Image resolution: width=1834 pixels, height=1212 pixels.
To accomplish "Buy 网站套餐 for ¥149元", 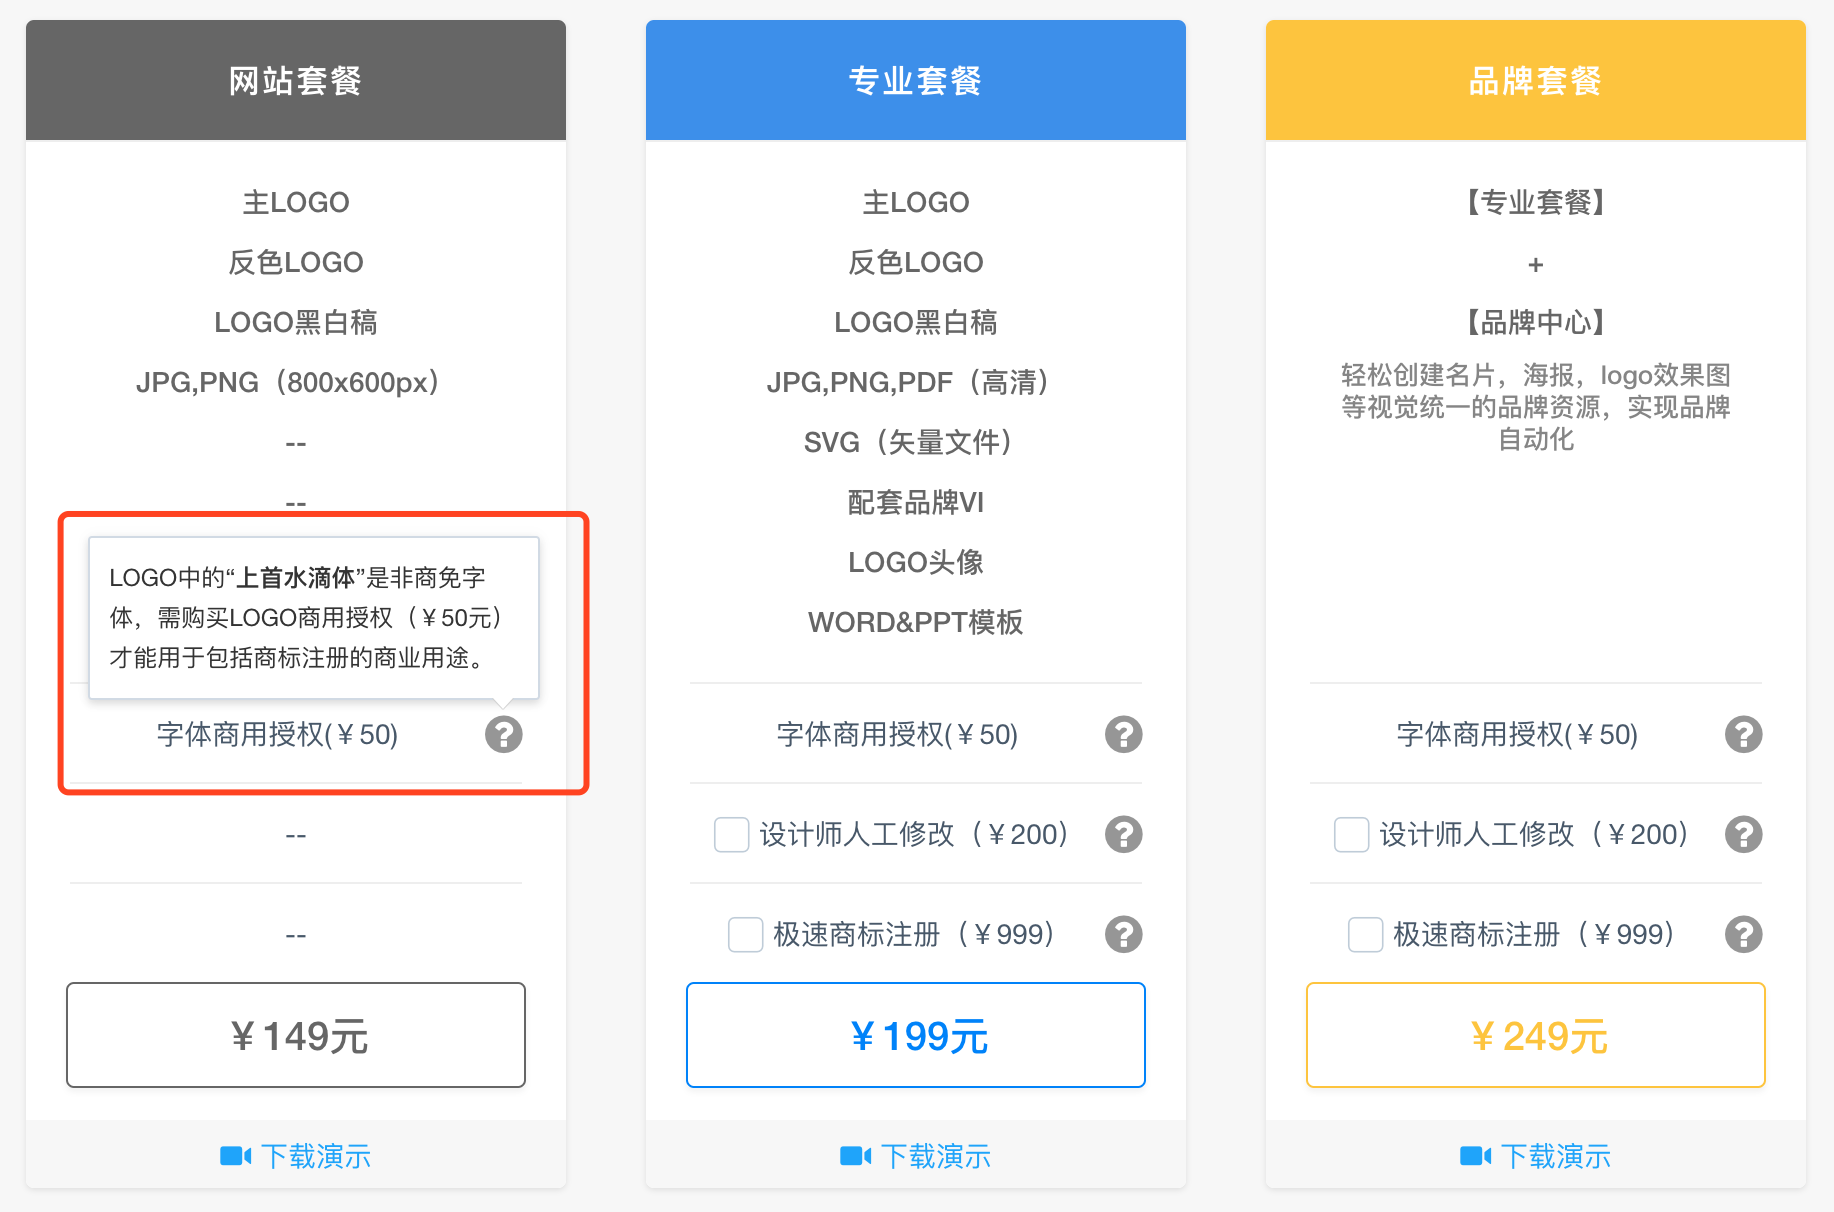I will [x=296, y=1035].
